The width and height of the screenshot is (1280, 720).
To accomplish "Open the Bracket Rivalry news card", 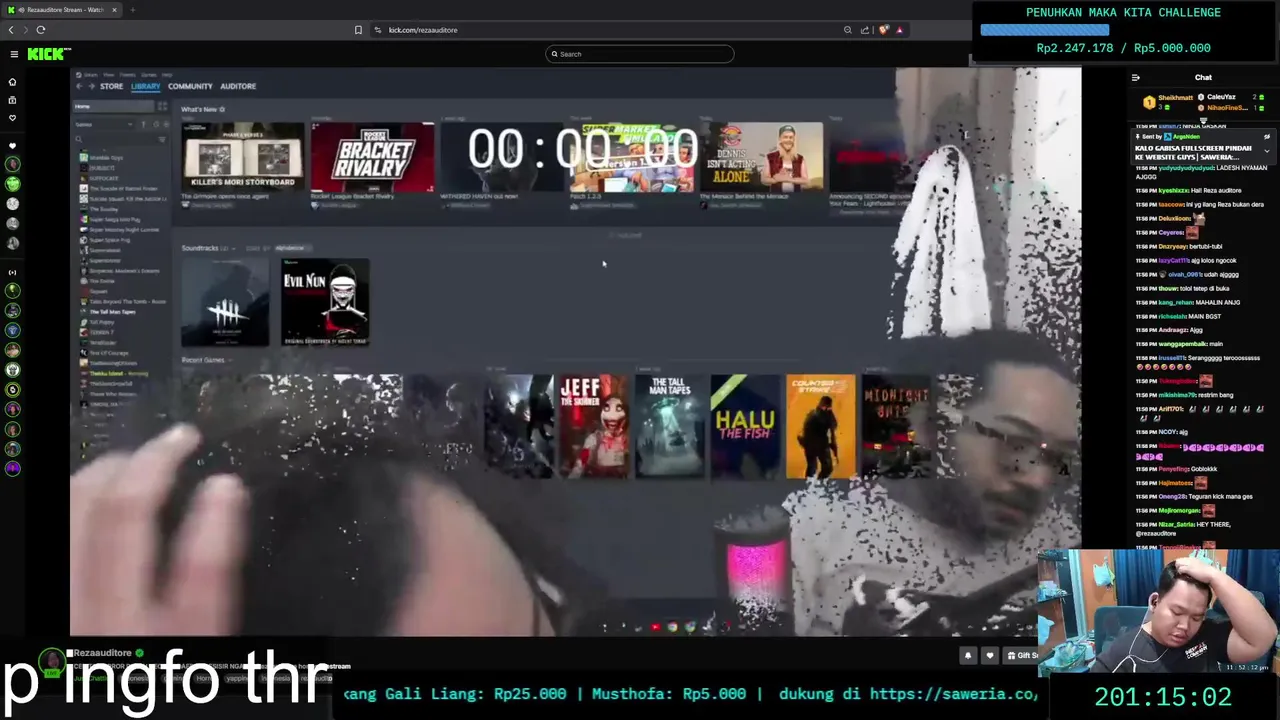I will tap(373, 157).
